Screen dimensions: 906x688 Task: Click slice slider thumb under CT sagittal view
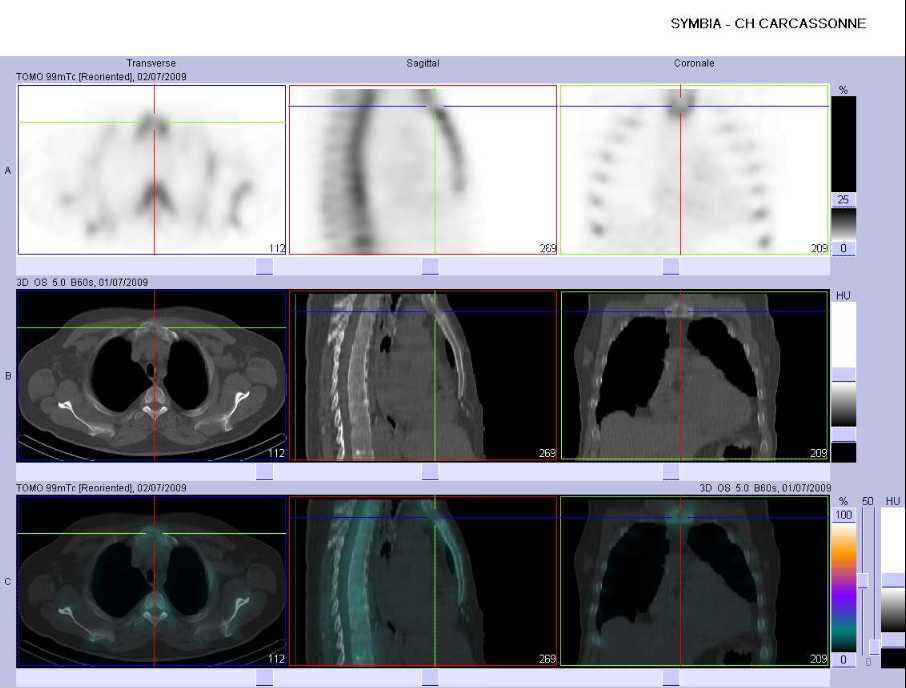[x=430, y=472]
